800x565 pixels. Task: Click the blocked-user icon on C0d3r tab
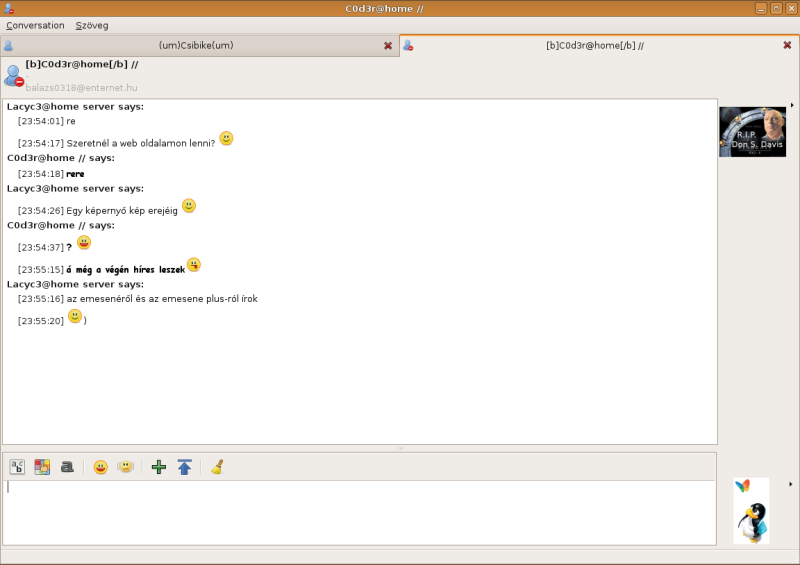pos(408,46)
